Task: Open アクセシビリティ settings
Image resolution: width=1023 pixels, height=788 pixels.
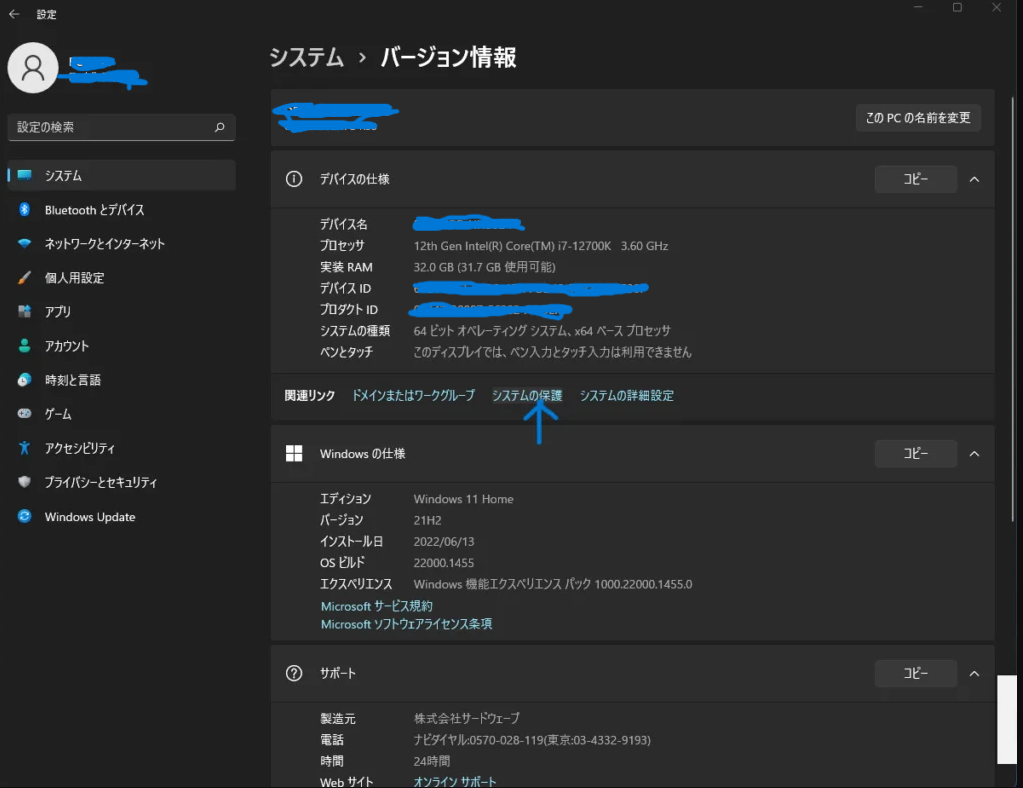Action: pyautogui.click(x=121, y=448)
